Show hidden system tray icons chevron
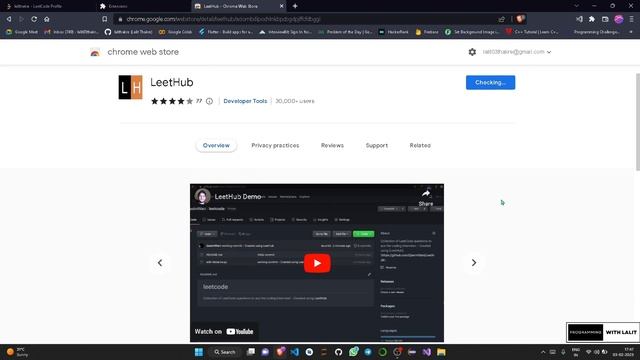This screenshot has width=640, height=360. tap(543, 352)
